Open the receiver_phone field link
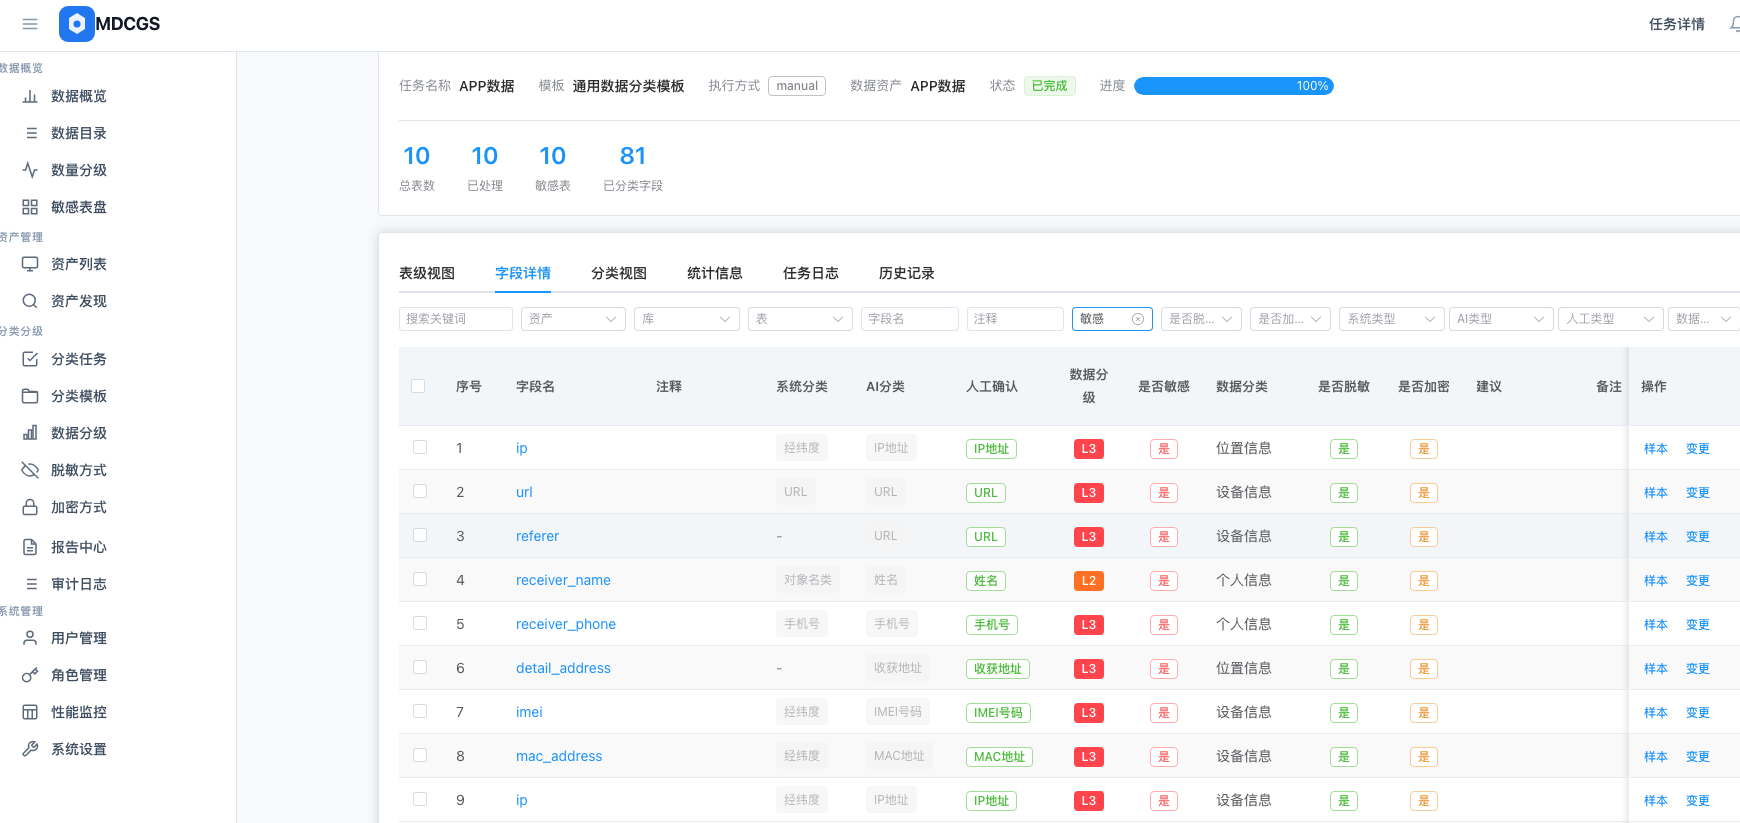 [x=566, y=624]
